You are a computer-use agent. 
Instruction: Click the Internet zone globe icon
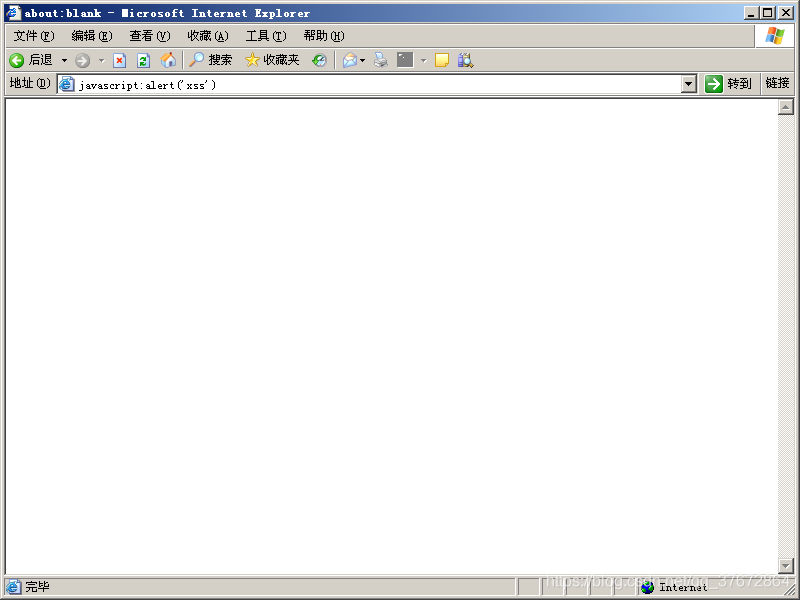(x=647, y=587)
